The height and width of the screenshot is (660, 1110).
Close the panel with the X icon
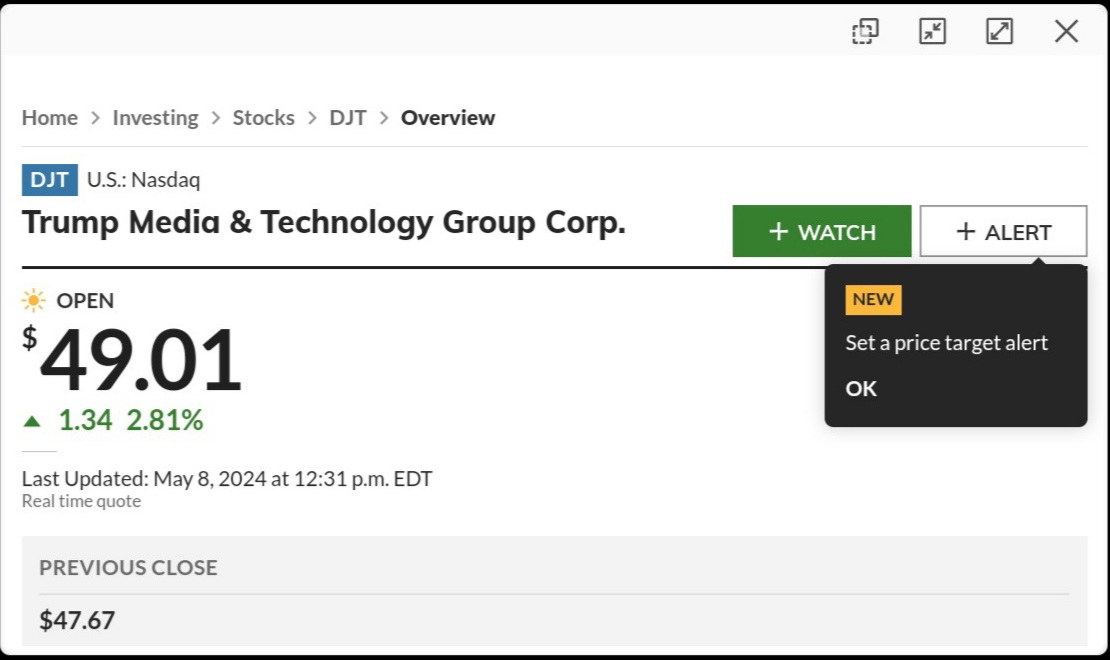pos(1066,31)
